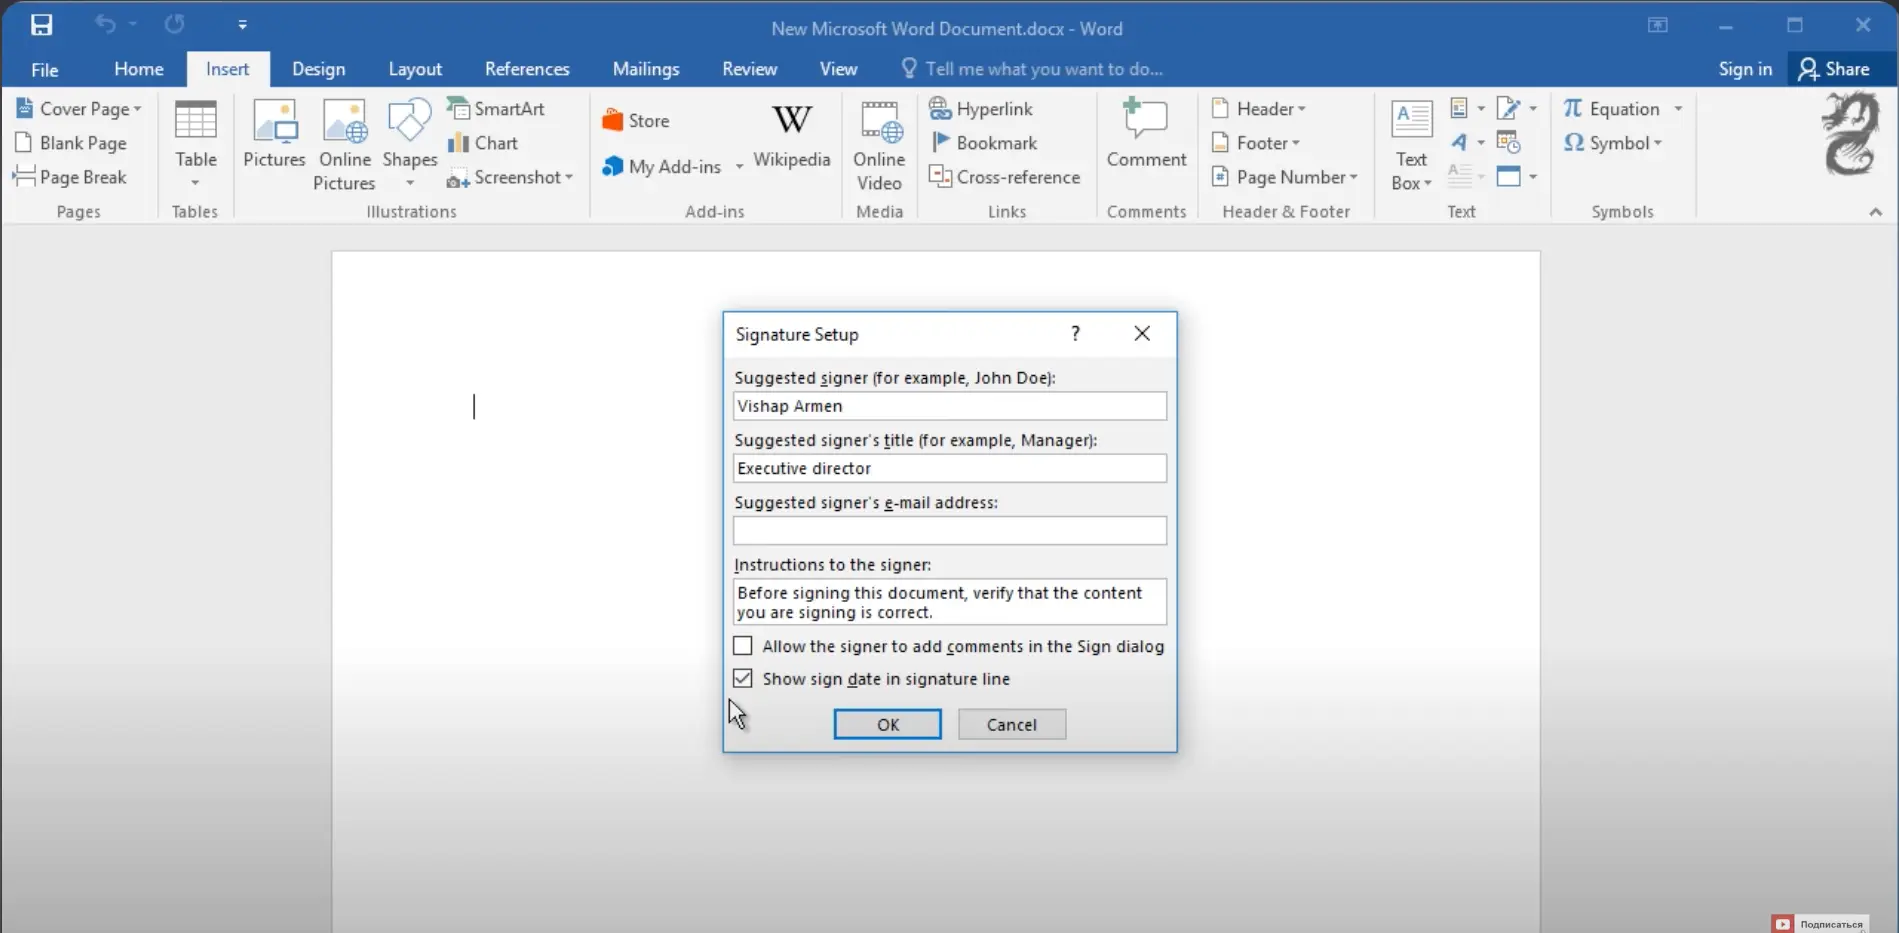Screen dimensions: 1899x933
Task: Click the Undo arrow icon
Action: click(105, 24)
